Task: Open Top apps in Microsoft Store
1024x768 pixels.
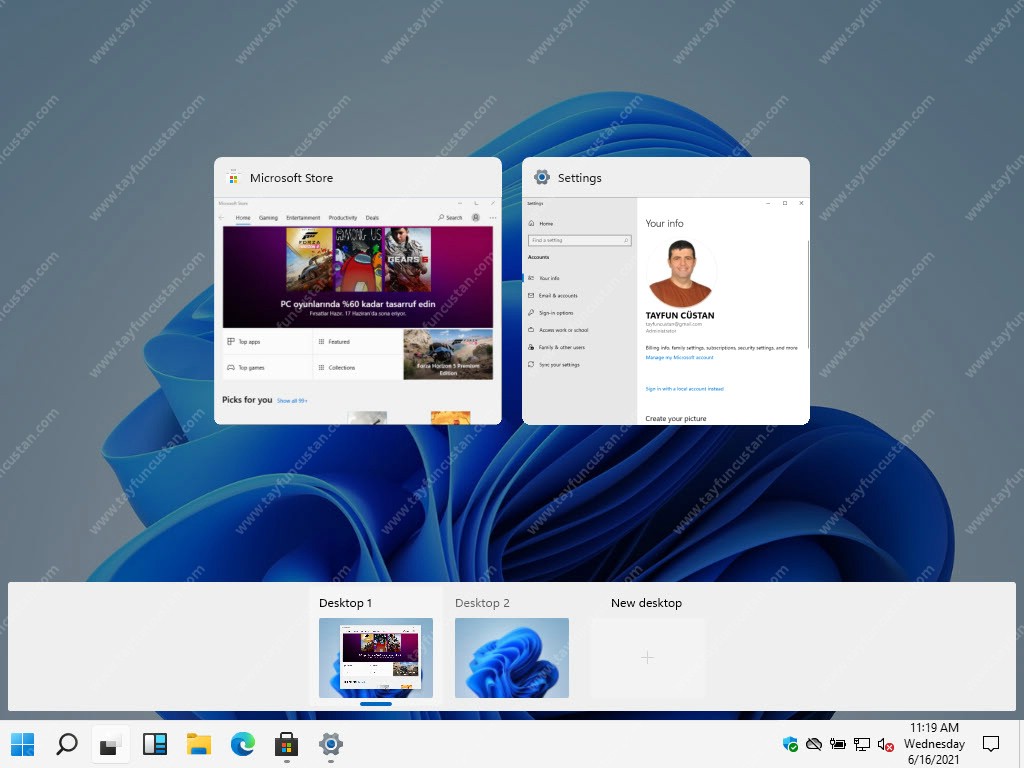Action: pos(268,342)
